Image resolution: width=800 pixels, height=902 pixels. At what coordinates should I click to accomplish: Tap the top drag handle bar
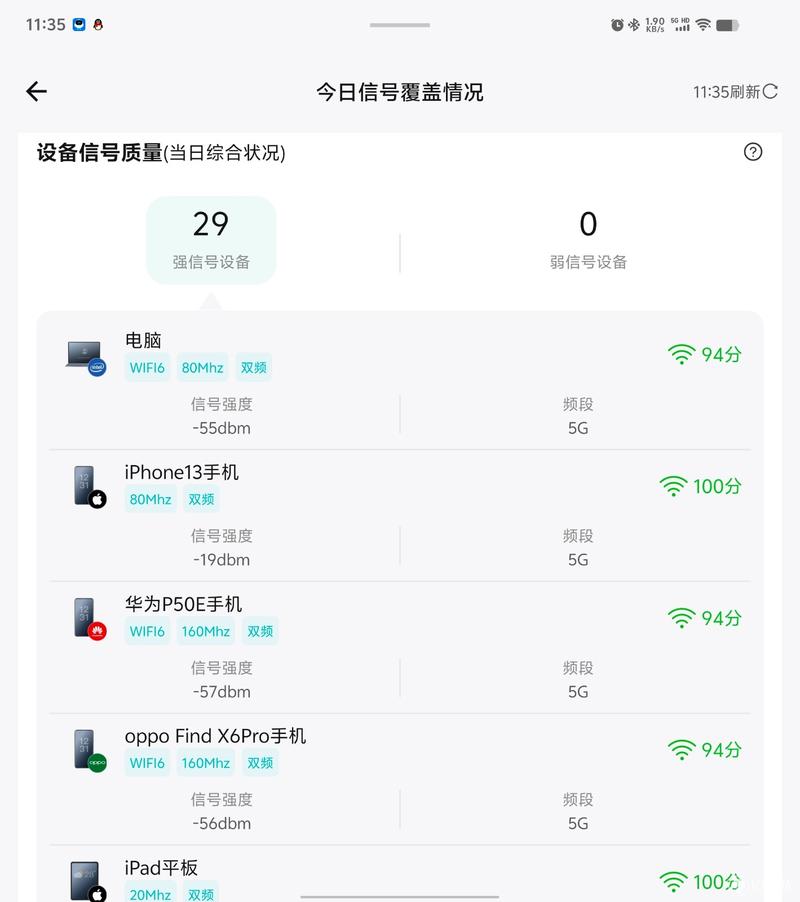[x=400, y=25]
